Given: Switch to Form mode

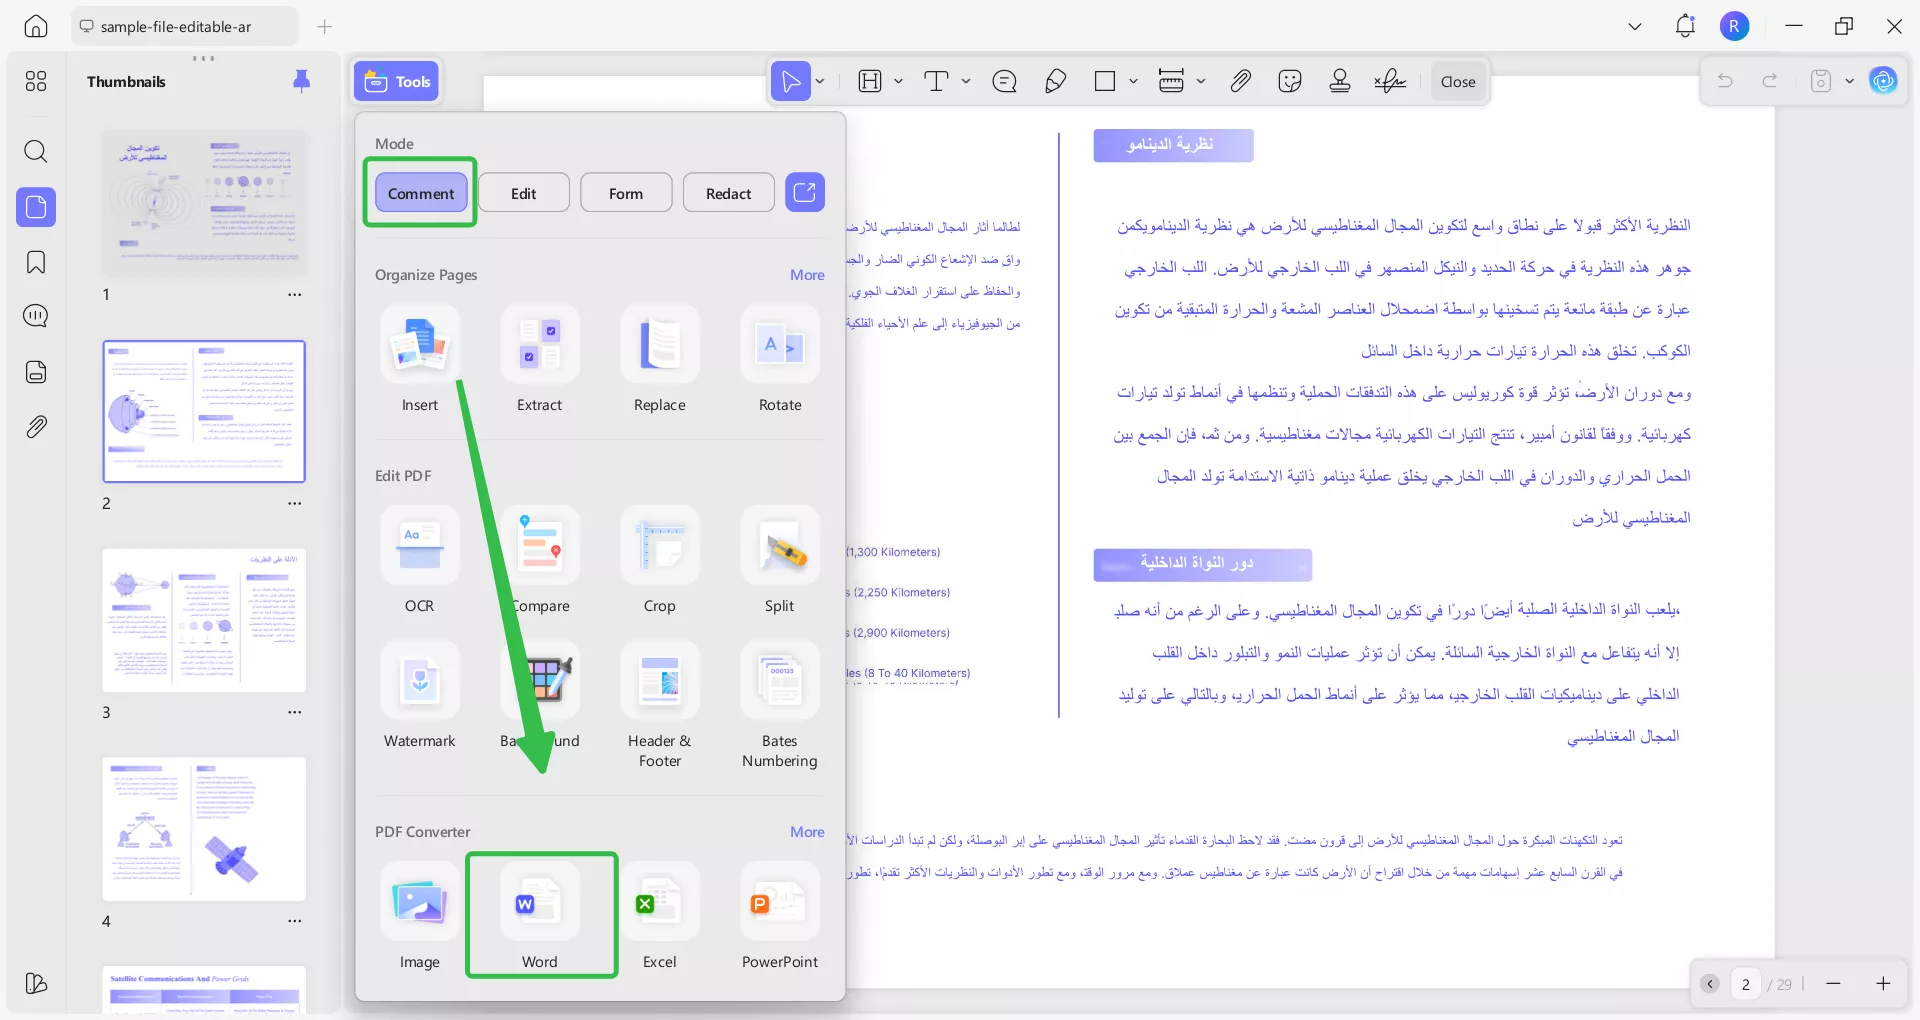Looking at the screenshot, I should coord(626,193).
